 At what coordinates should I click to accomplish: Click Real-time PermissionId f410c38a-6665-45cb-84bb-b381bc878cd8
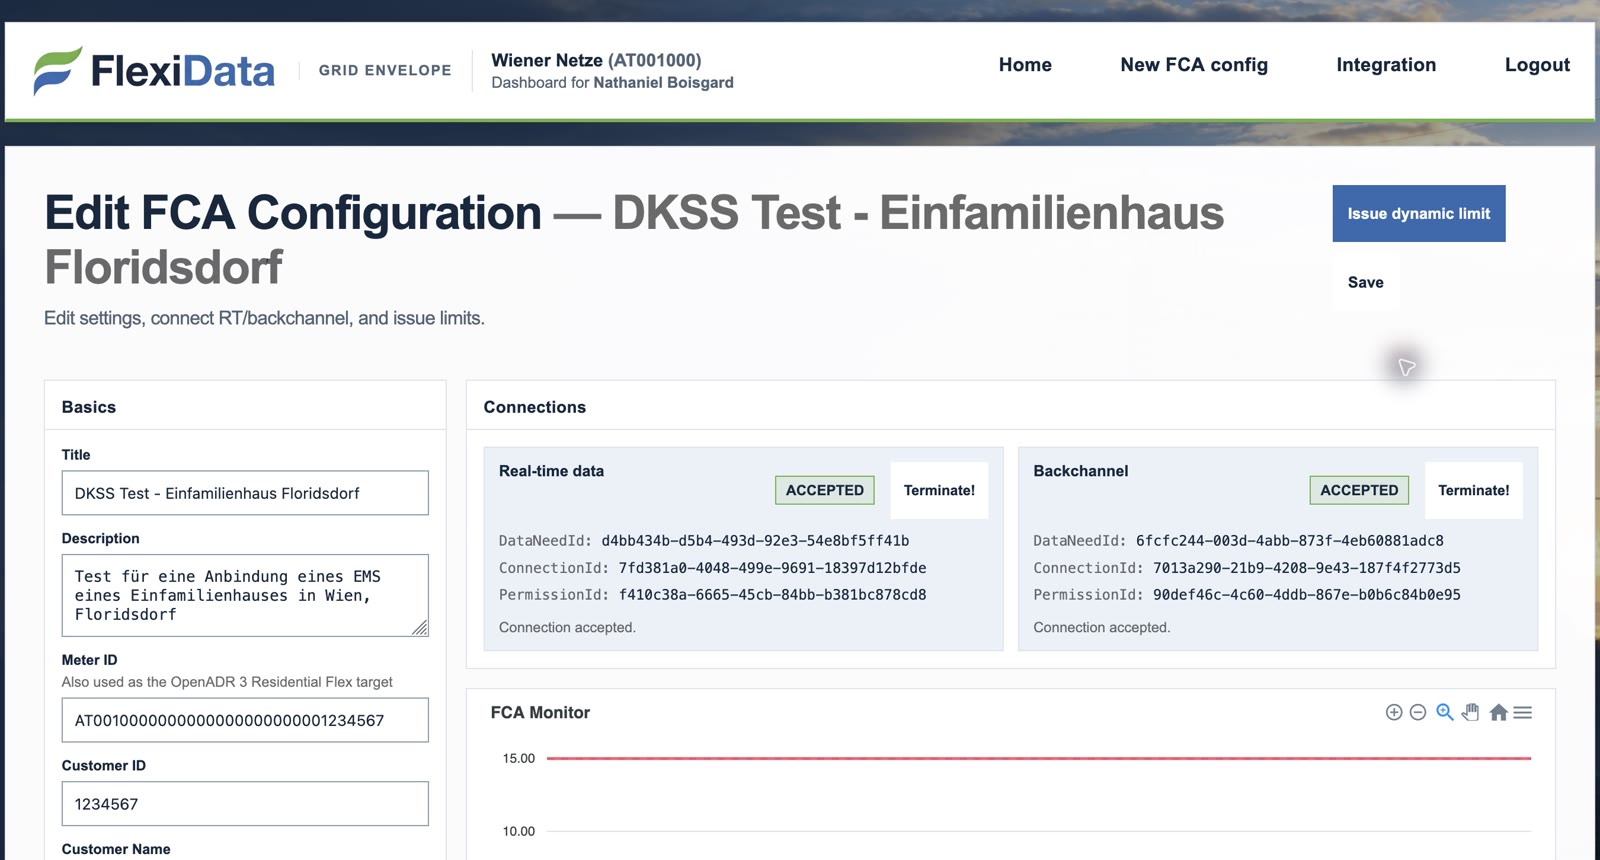[x=772, y=595]
